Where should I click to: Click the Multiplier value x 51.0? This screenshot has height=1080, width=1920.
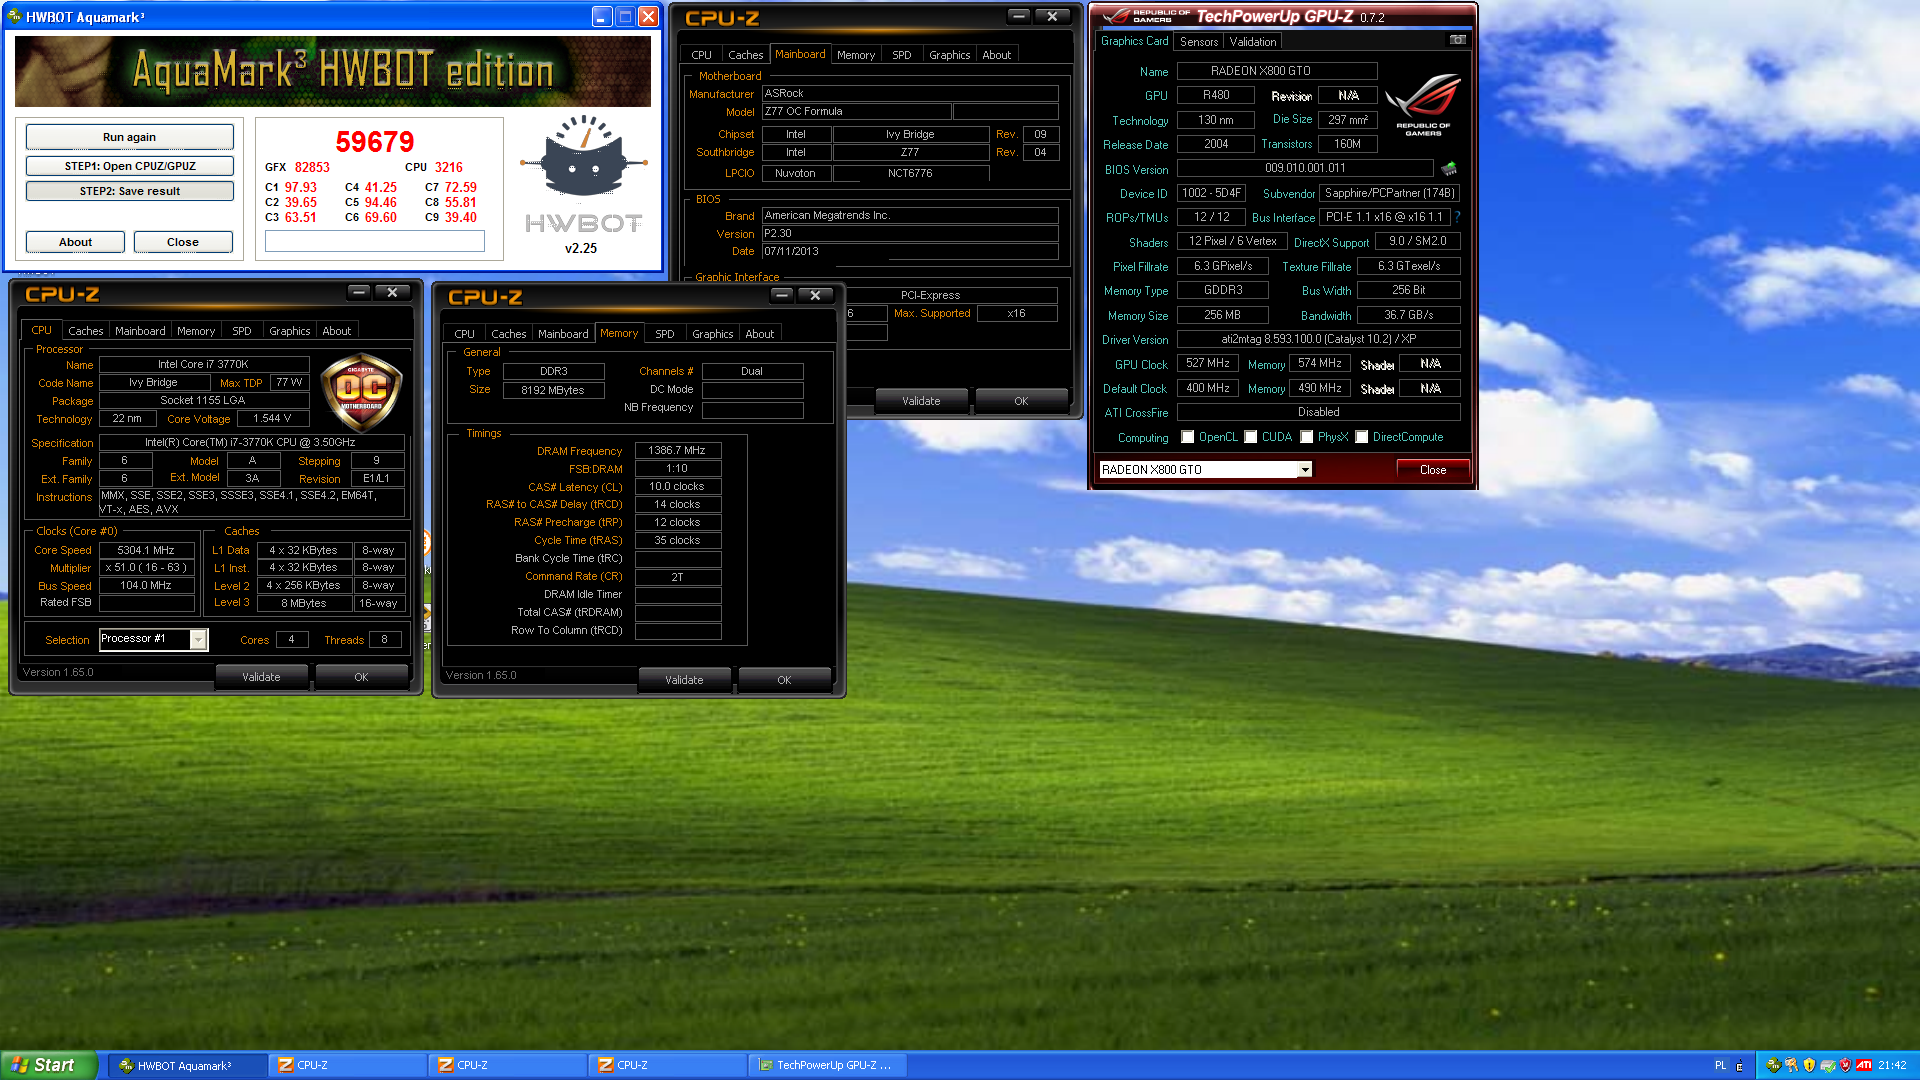pos(146,568)
